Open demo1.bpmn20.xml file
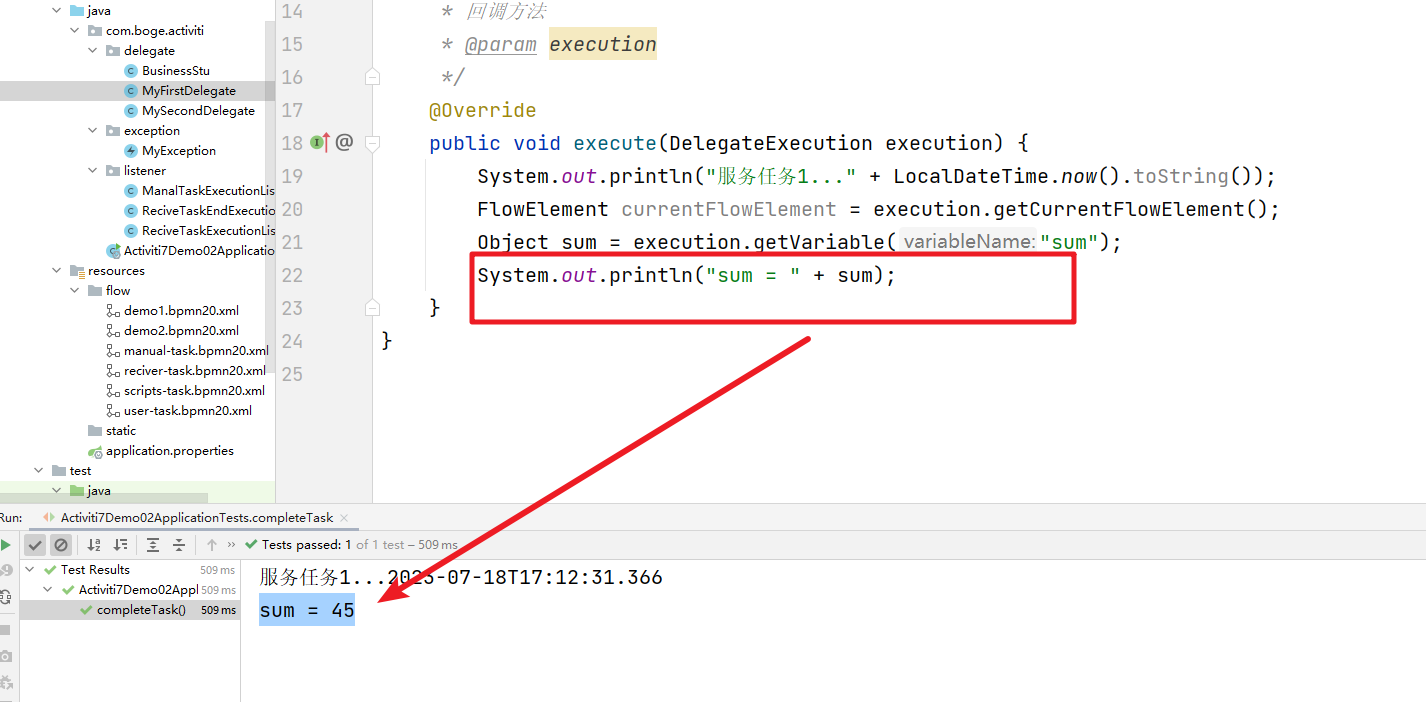Viewport: 1426px width, 702px height. click(181, 311)
